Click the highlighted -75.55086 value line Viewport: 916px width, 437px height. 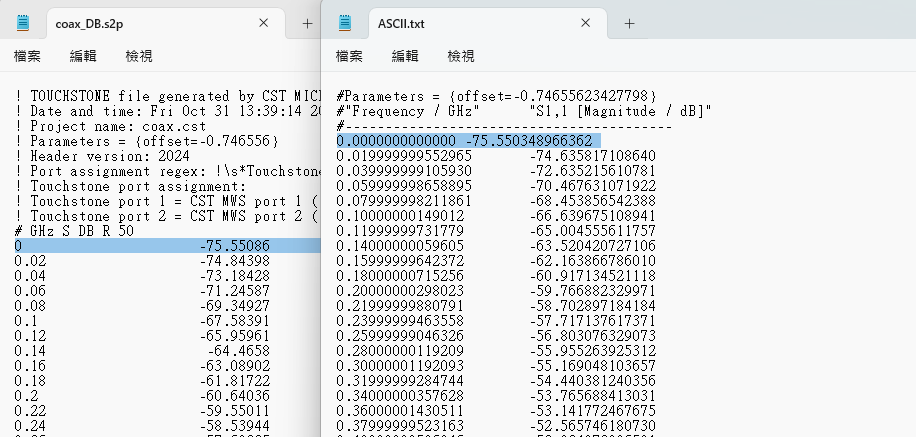[x=168, y=246]
